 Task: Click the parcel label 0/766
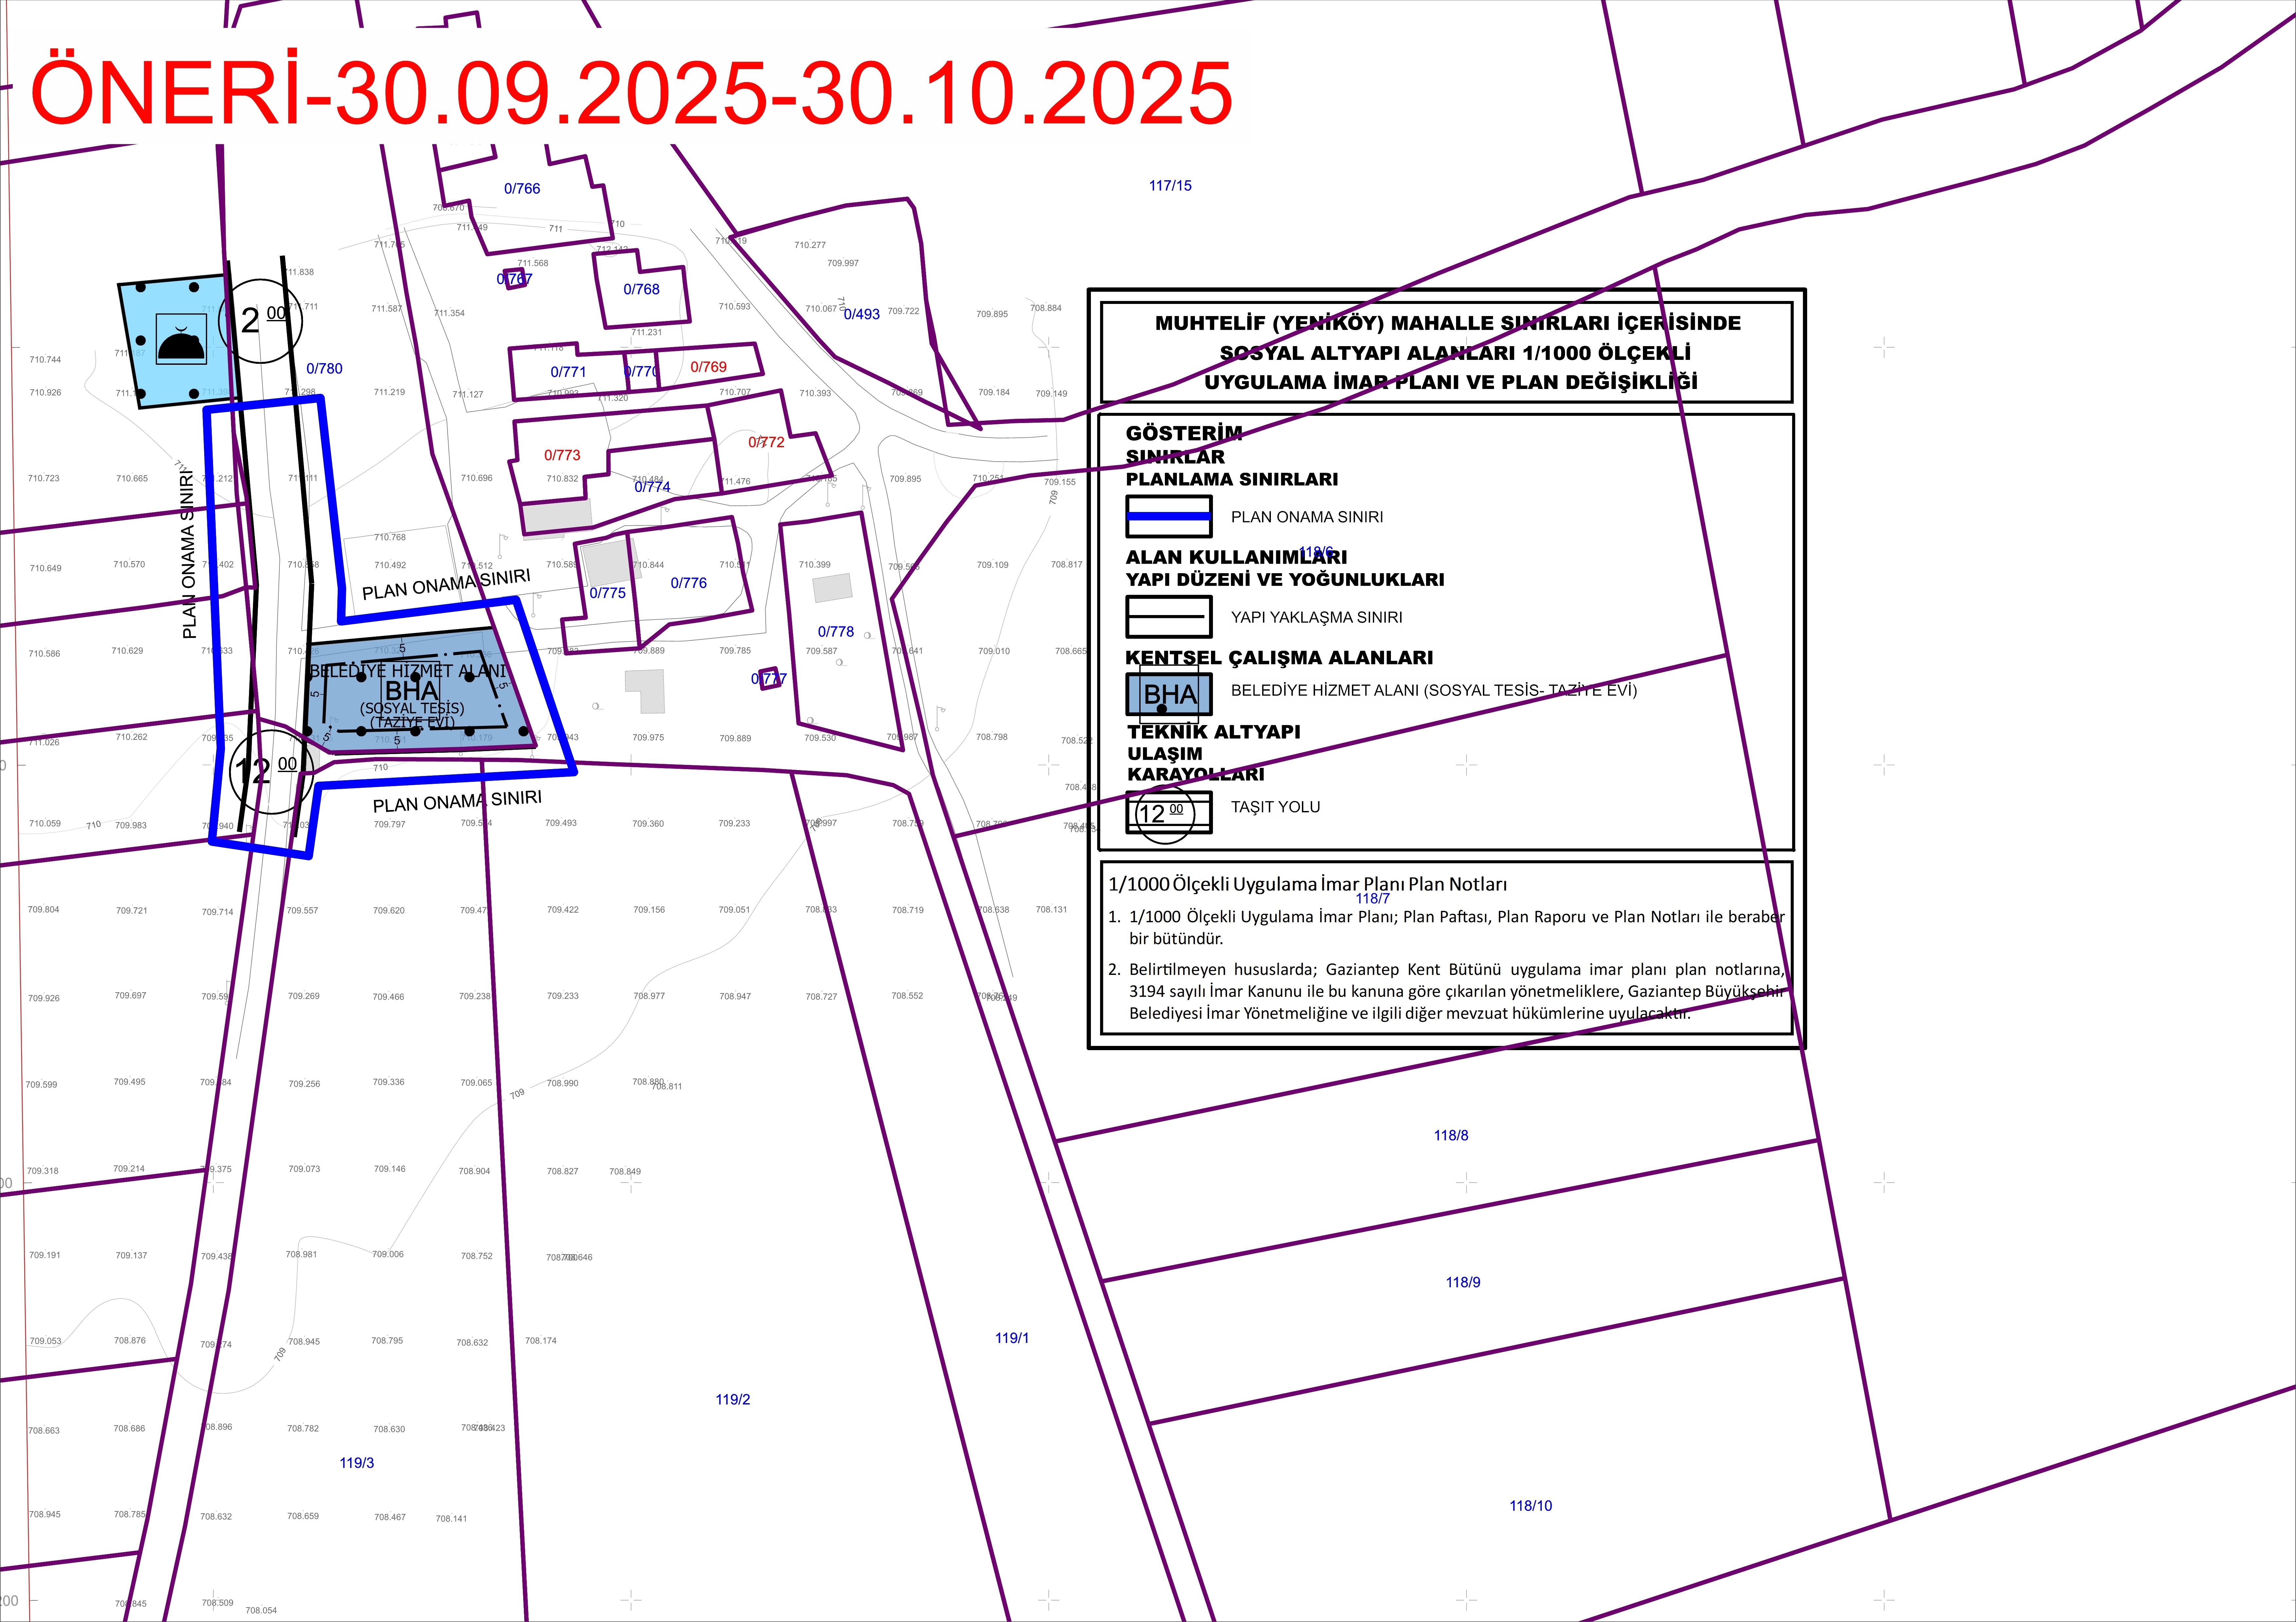pos(522,188)
